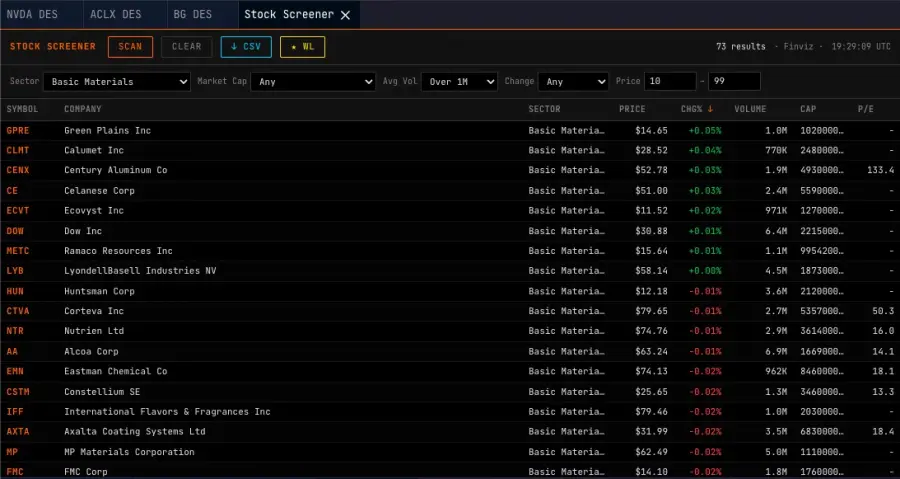900x479 pixels.
Task: Open the GPRE ticker symbol
Action: [18, 131]
